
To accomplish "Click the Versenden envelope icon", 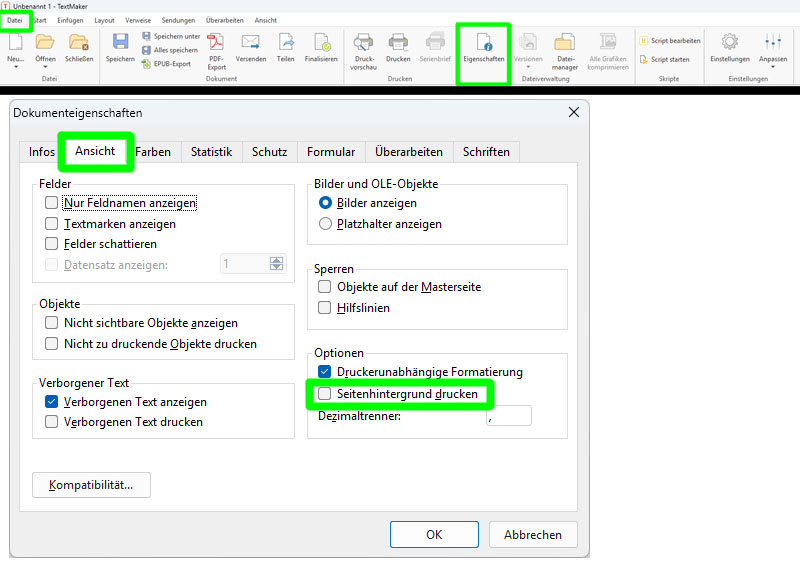I will pos(251,43).
